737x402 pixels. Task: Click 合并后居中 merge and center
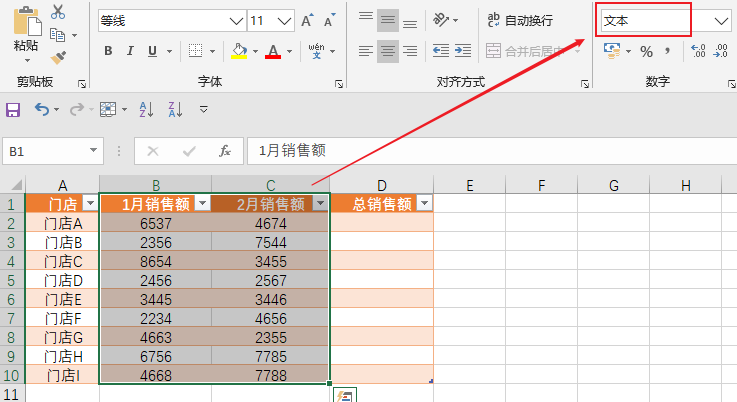coord(526,51)
